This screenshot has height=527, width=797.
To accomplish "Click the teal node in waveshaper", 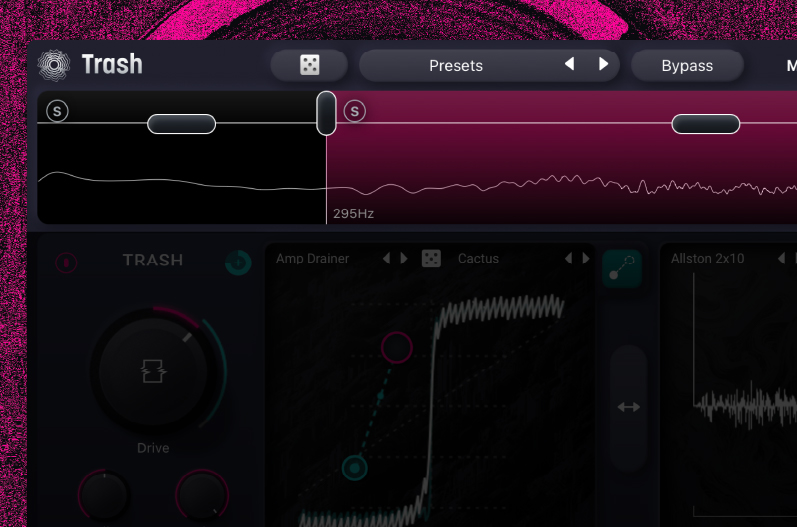I will coord(354,468).
